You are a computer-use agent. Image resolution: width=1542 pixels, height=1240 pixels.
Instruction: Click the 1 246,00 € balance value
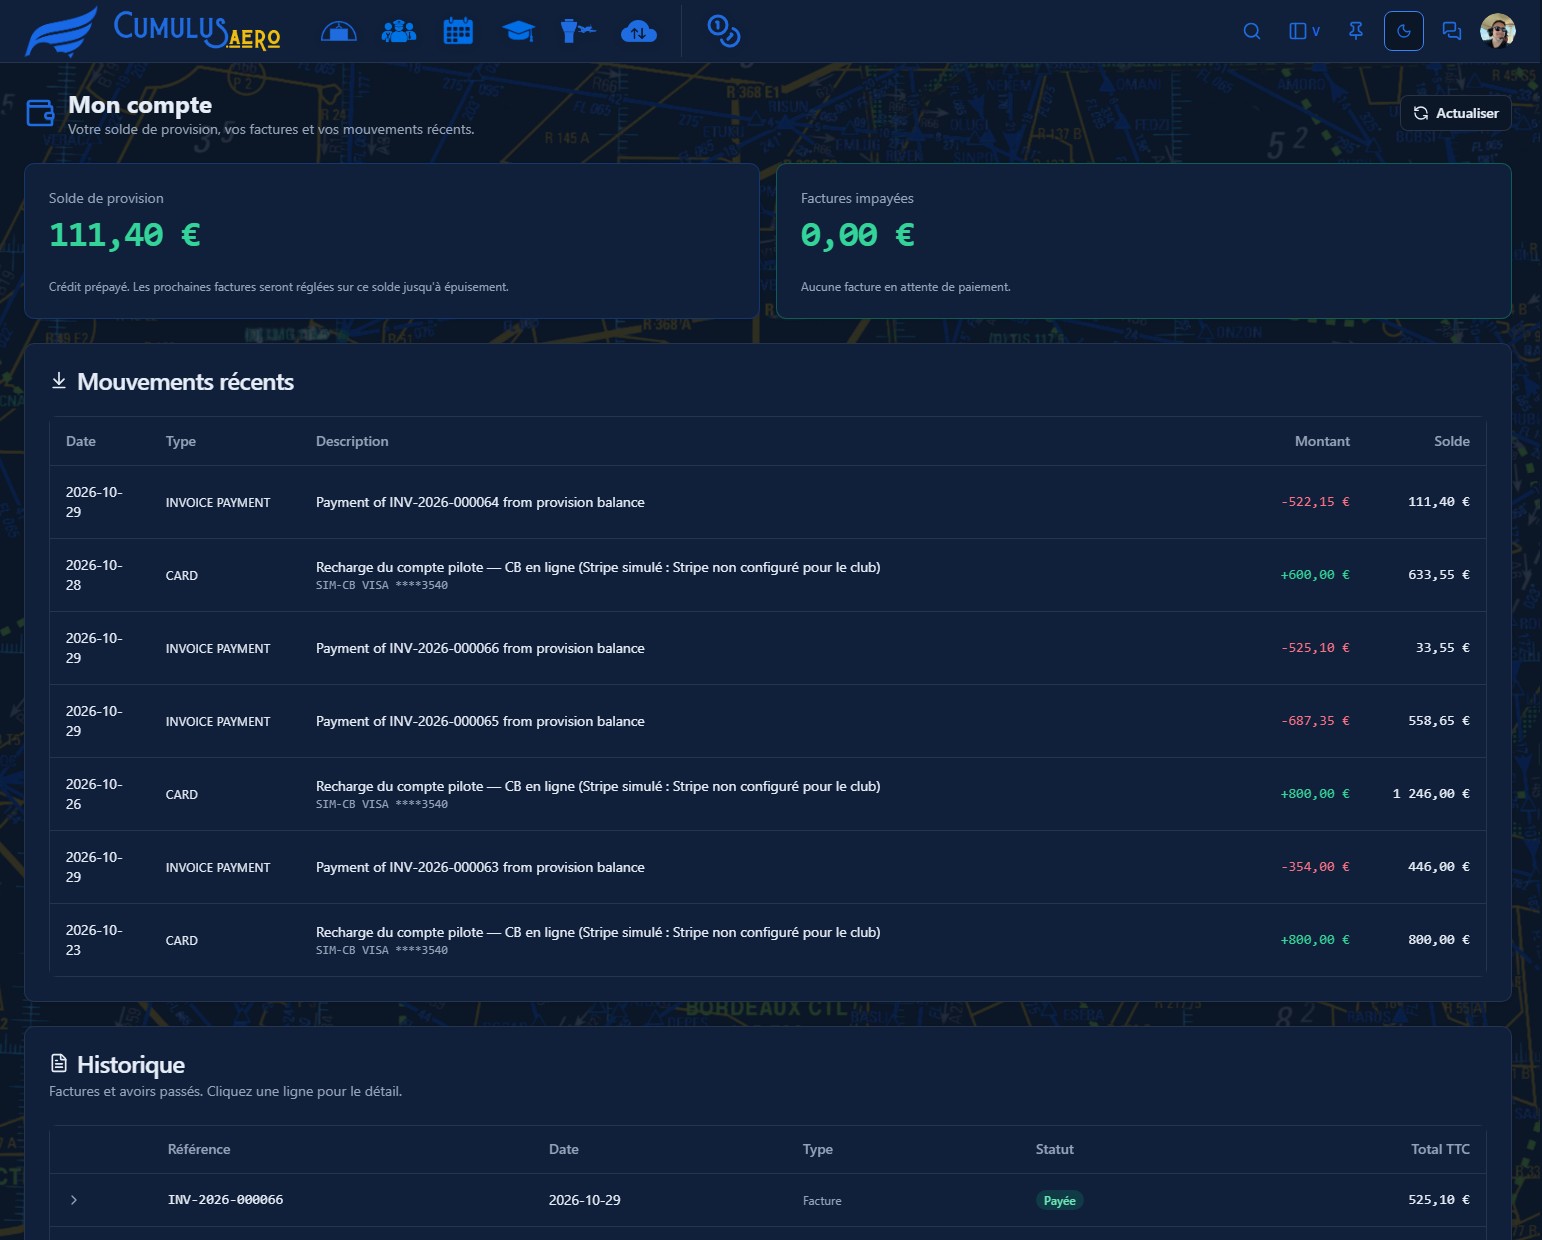click(x=1431, y=794)
